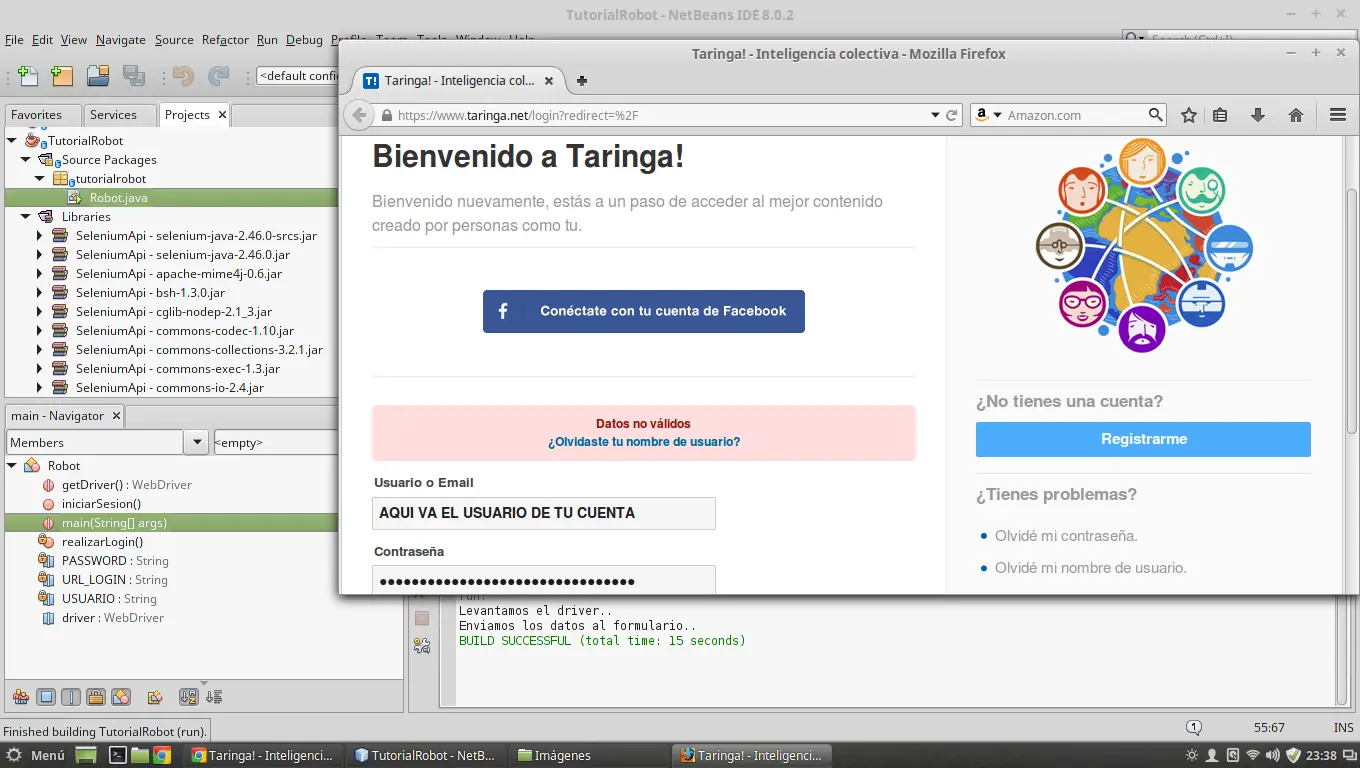Screen dimensions: 1360x768
Task: Collapse the Source Packages node
Action: [x=26, y=160]
